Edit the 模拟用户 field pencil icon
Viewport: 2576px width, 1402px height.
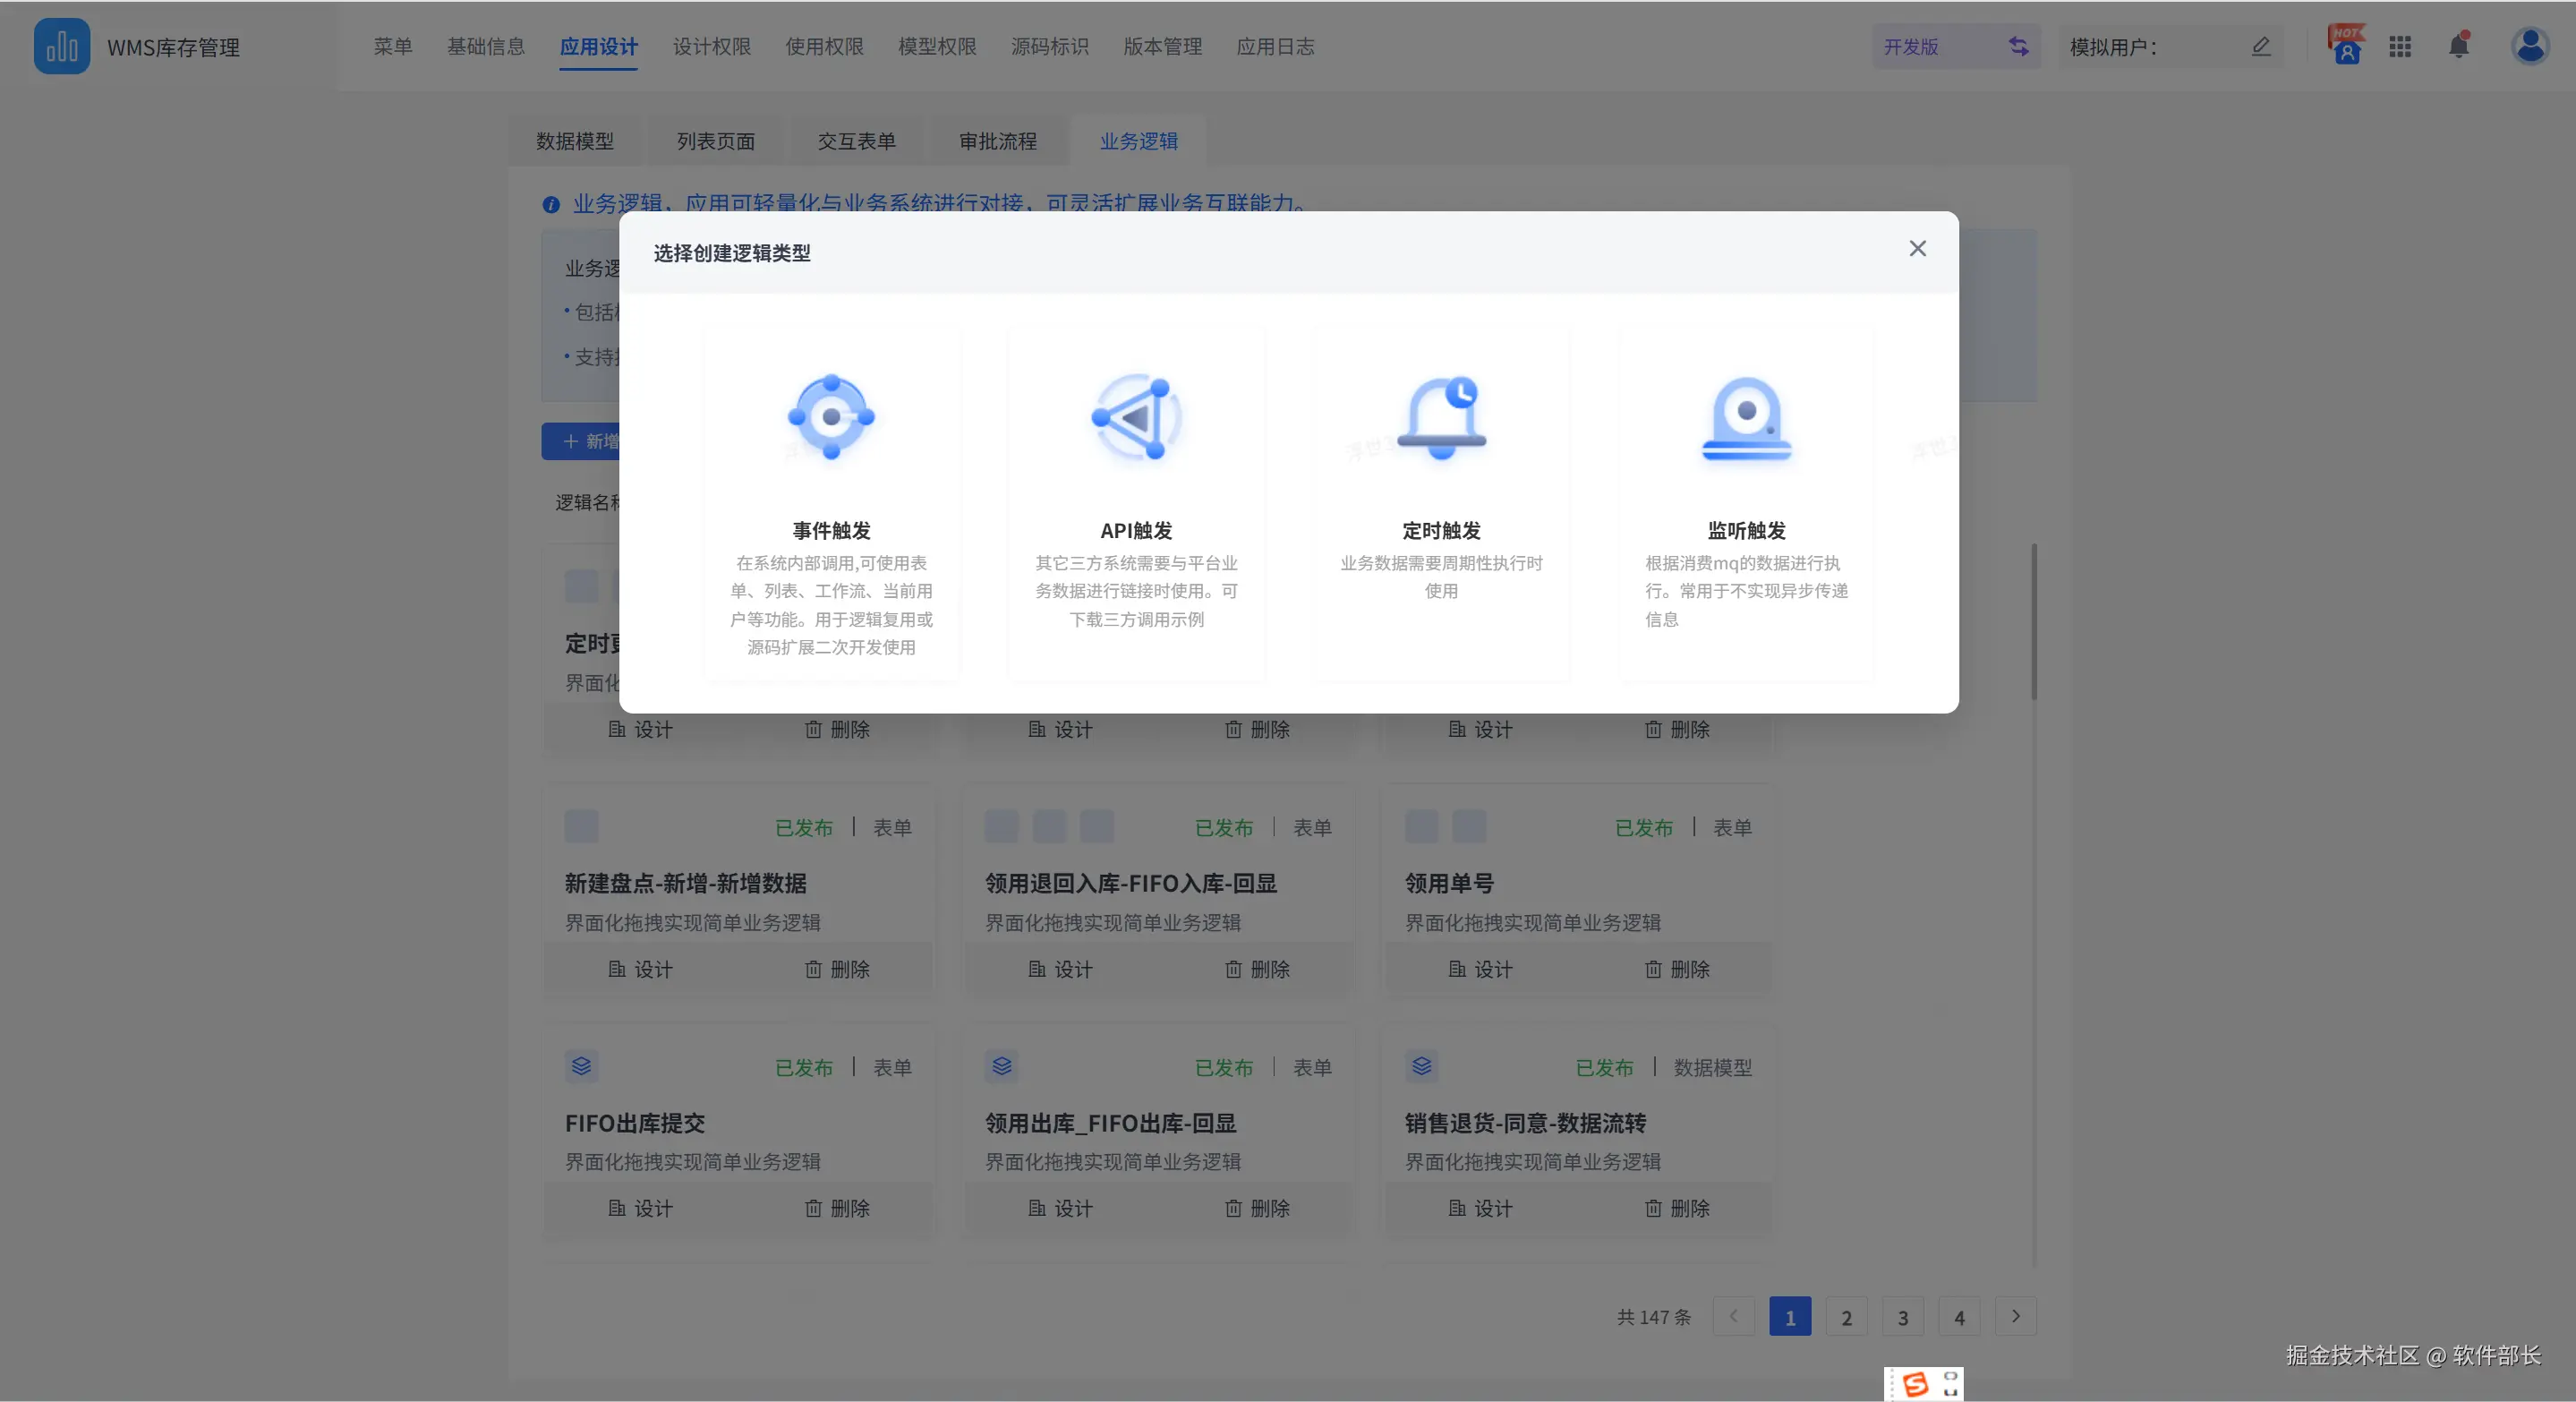click(2261, 47)
